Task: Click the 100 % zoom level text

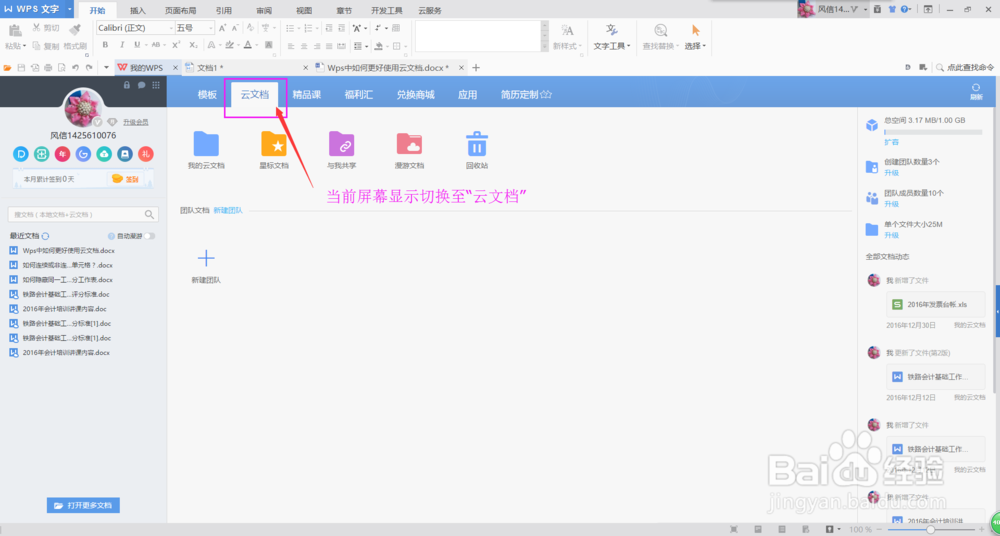Action: tap(860, 530)
